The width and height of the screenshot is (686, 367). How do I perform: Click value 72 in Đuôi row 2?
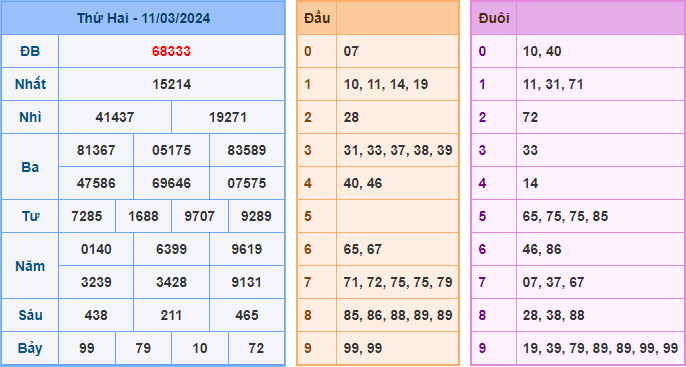530,117
